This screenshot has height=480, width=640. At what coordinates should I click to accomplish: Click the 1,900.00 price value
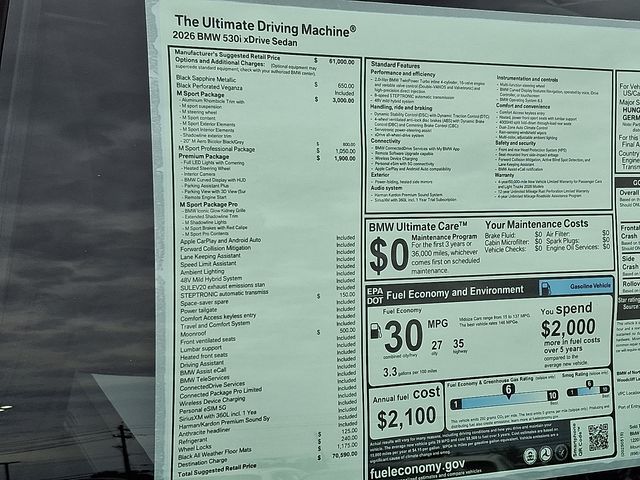(344, 158)
